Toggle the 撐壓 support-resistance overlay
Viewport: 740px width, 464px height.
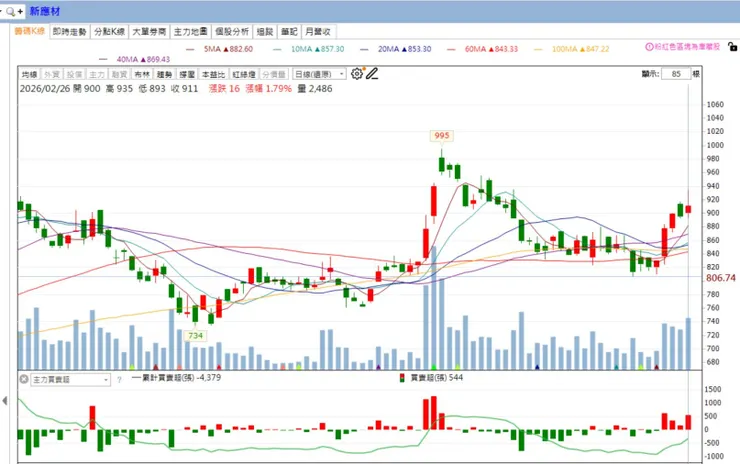[x=187, y=74]
